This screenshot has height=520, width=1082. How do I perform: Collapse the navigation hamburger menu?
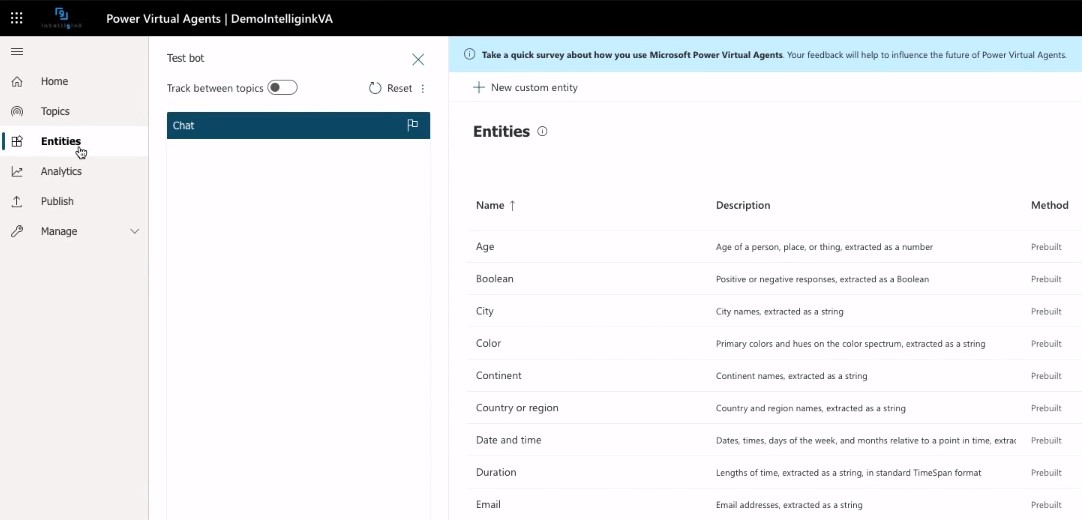click(x=17, y=52)
